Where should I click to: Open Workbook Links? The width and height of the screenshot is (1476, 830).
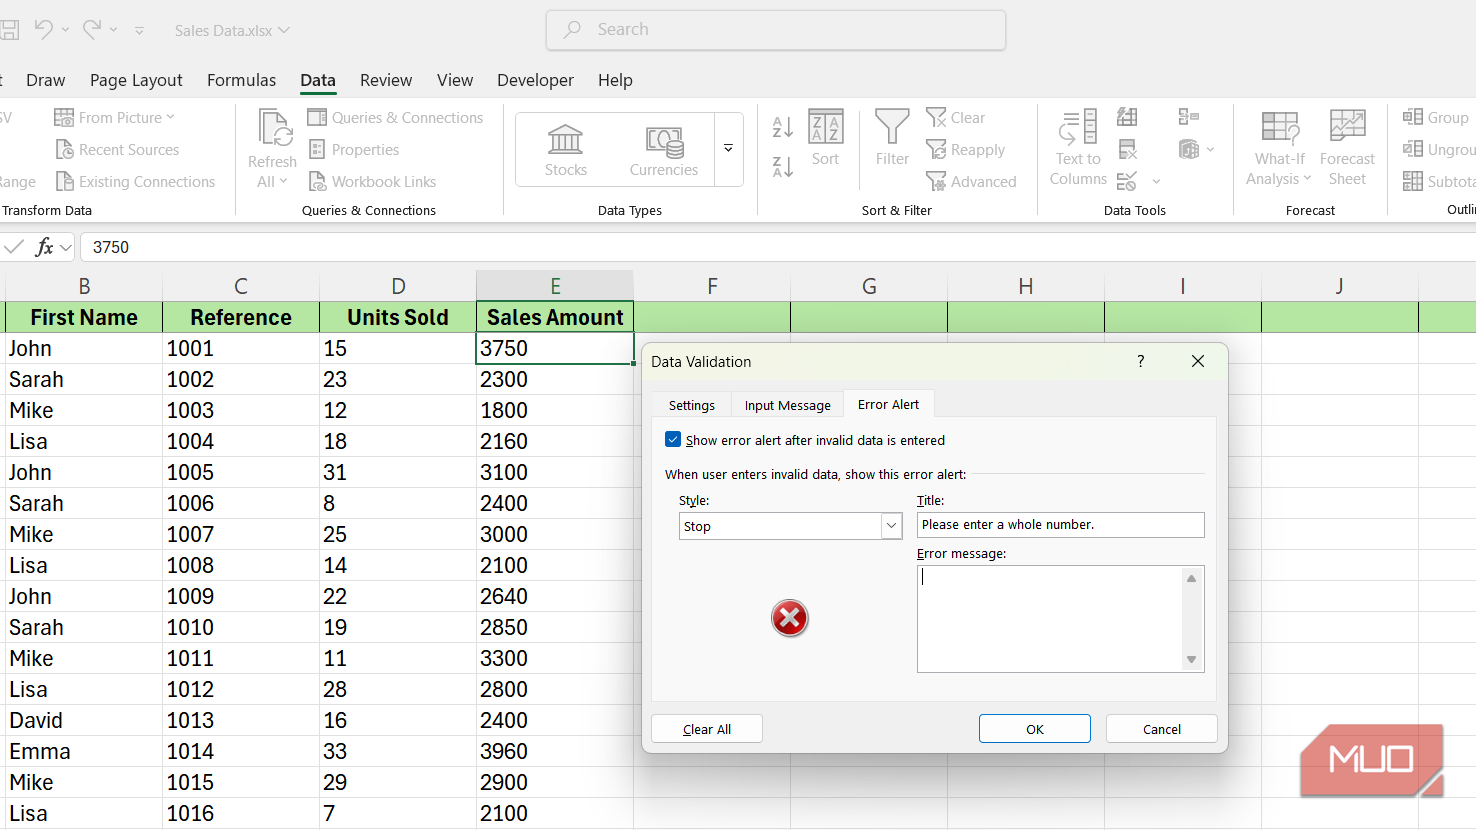(372, 181)
